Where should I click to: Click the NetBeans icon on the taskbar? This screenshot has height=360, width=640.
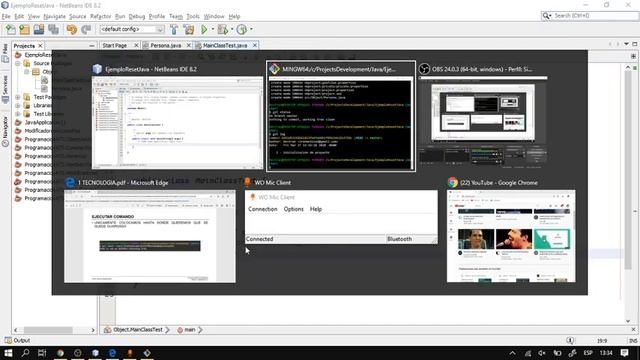(95, 353)
